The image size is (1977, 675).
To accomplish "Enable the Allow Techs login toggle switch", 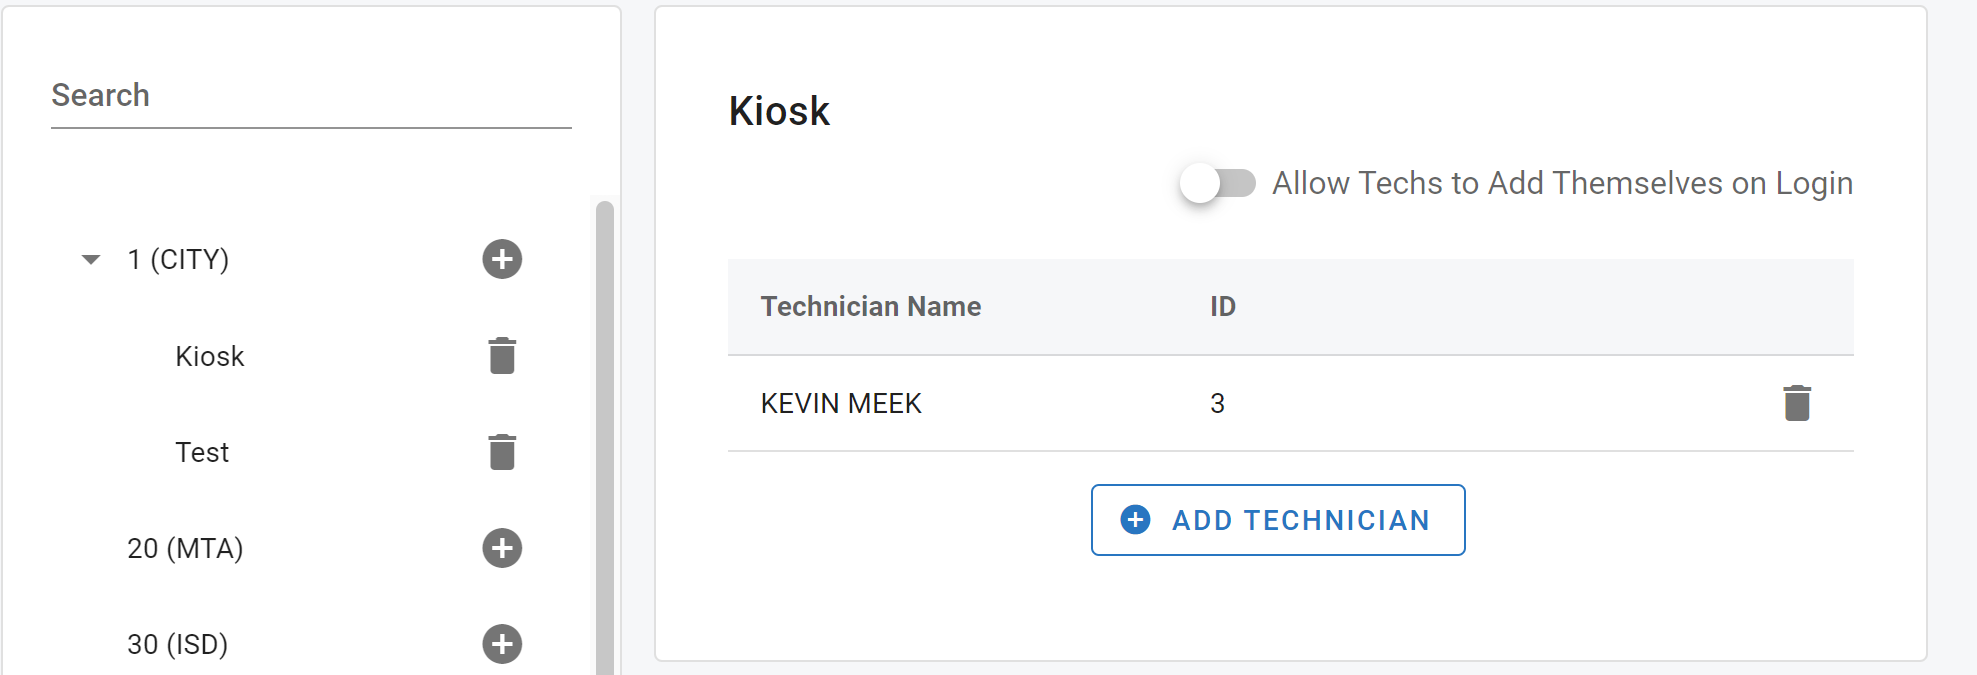I will (x=1217, y=183).
